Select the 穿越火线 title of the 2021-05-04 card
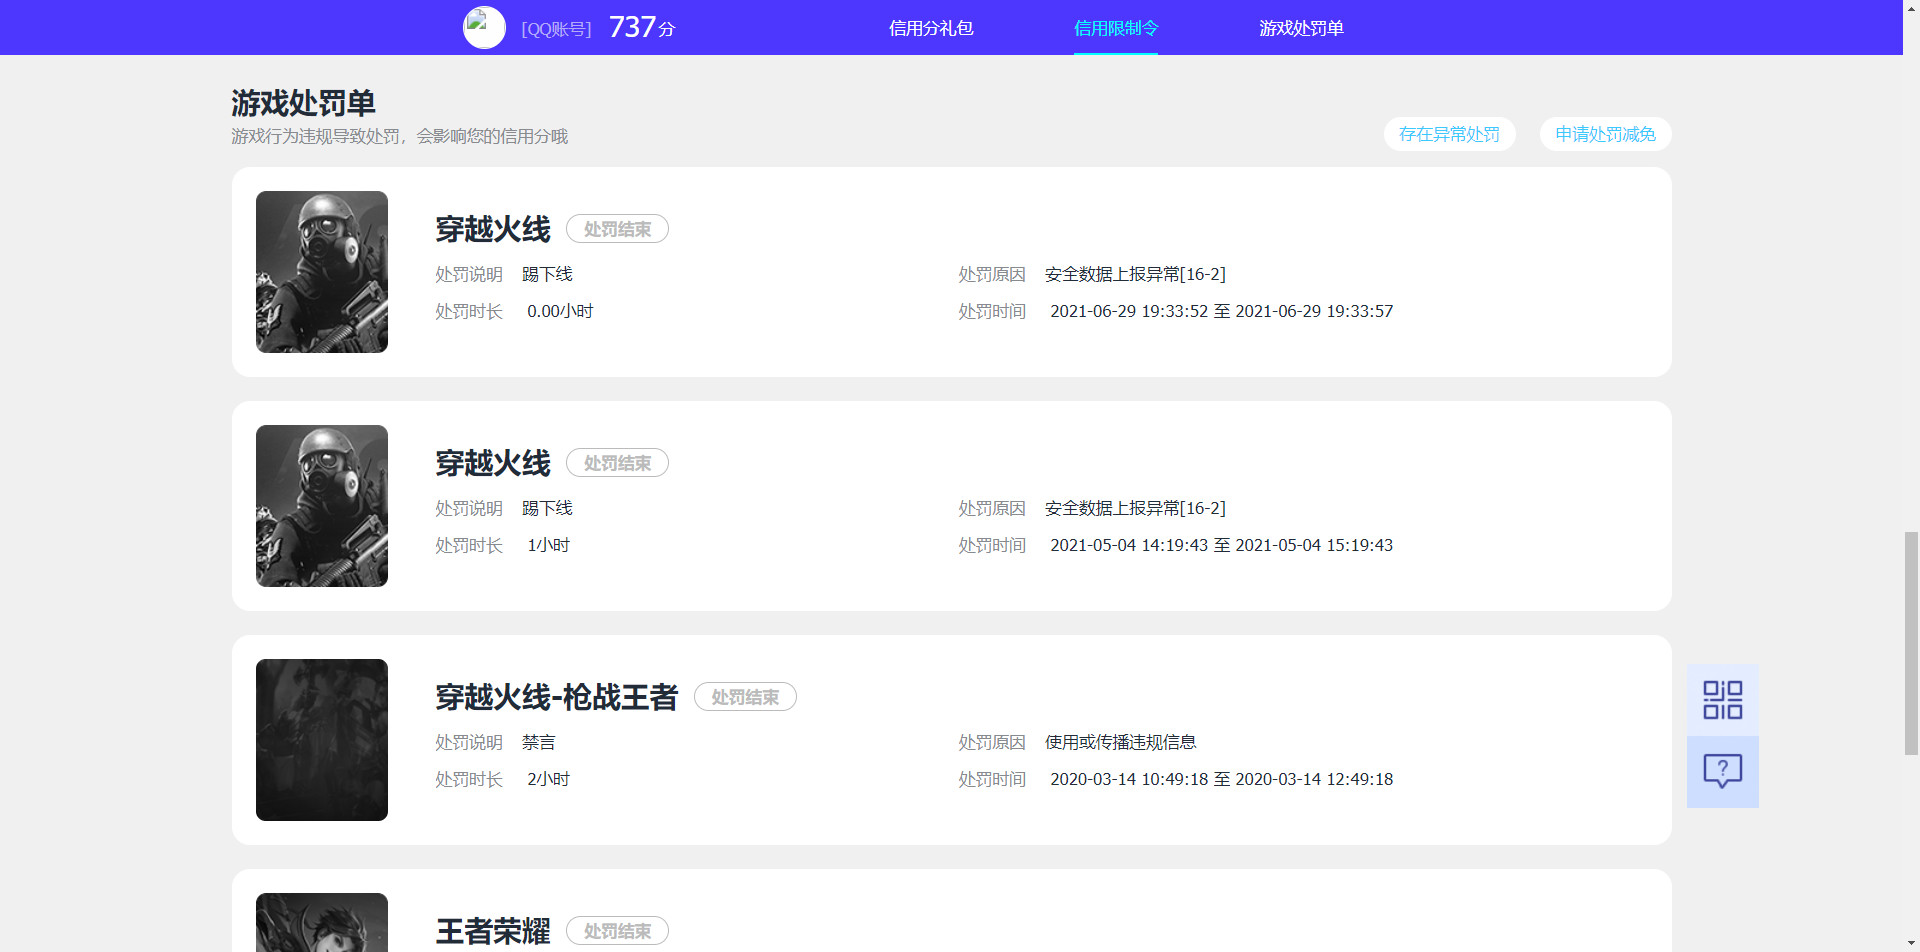1920x952 pixels. (x=493, y=463)
